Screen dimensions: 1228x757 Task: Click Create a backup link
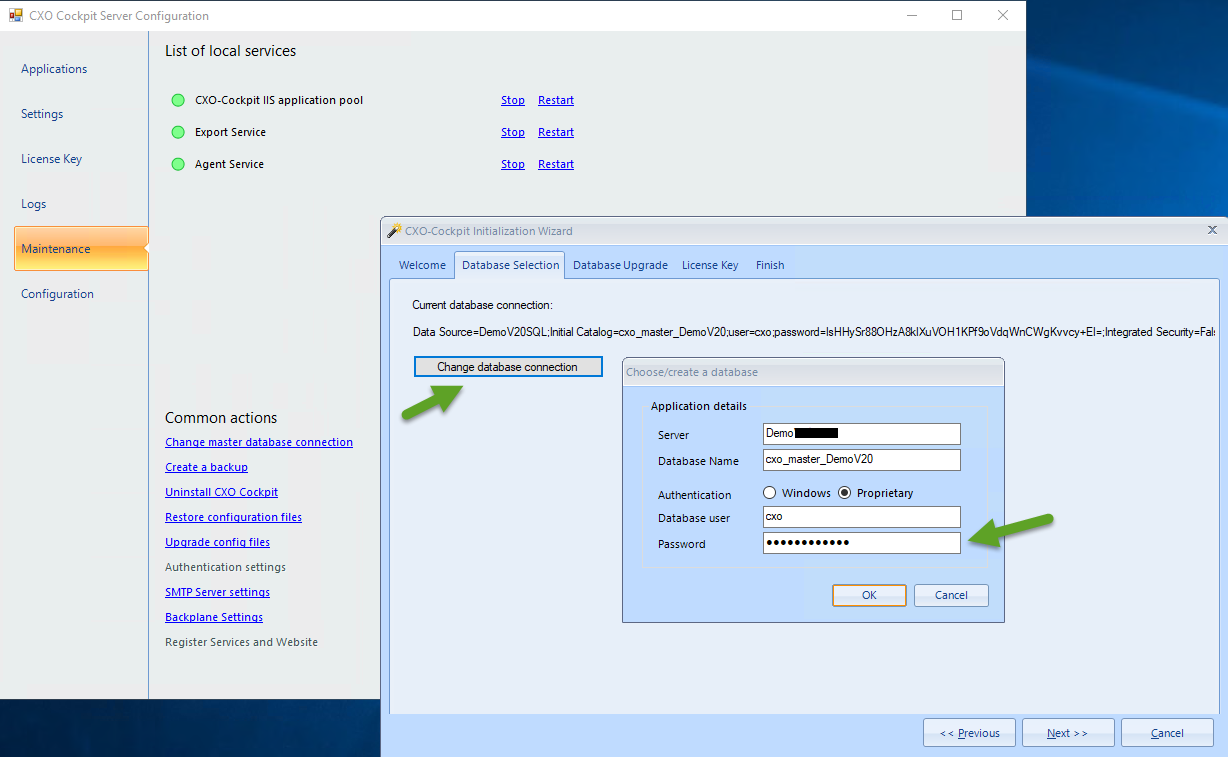pos(206,467)
